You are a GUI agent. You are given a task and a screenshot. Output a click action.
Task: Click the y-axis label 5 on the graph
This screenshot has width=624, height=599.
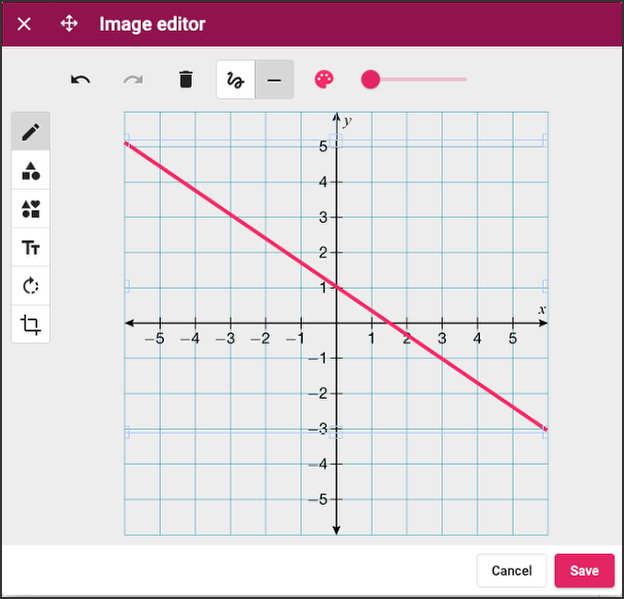pos(323,147)
